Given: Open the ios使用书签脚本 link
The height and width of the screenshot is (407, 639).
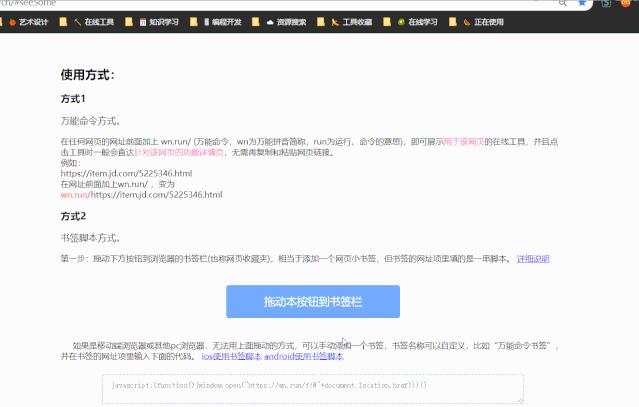Looking at the screenshot, I should pyautogui.click(x=231, y=356).
